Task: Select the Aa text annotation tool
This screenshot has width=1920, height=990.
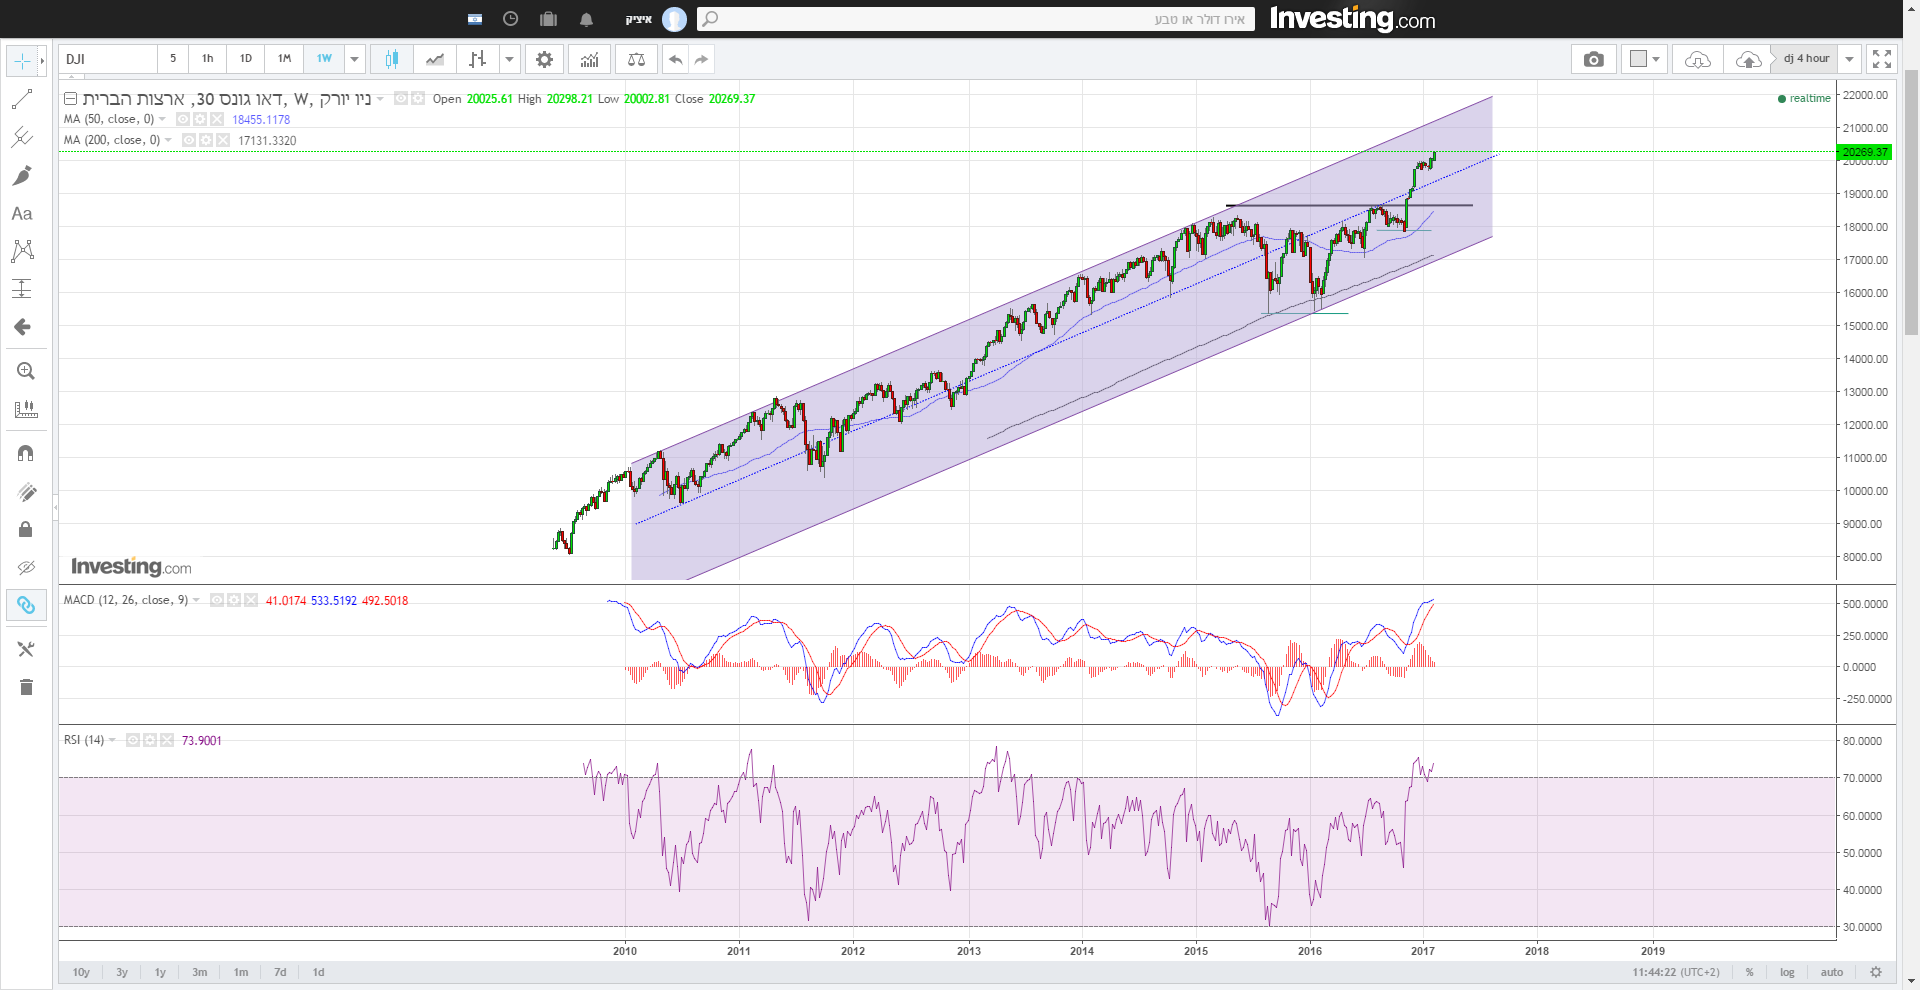Action: point(22,213)
